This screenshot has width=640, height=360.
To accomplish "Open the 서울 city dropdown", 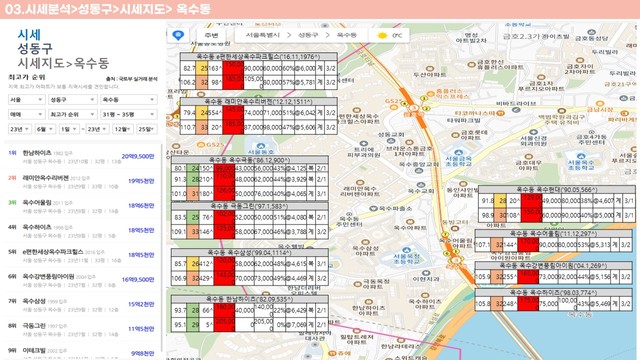I will click(27, 100).
